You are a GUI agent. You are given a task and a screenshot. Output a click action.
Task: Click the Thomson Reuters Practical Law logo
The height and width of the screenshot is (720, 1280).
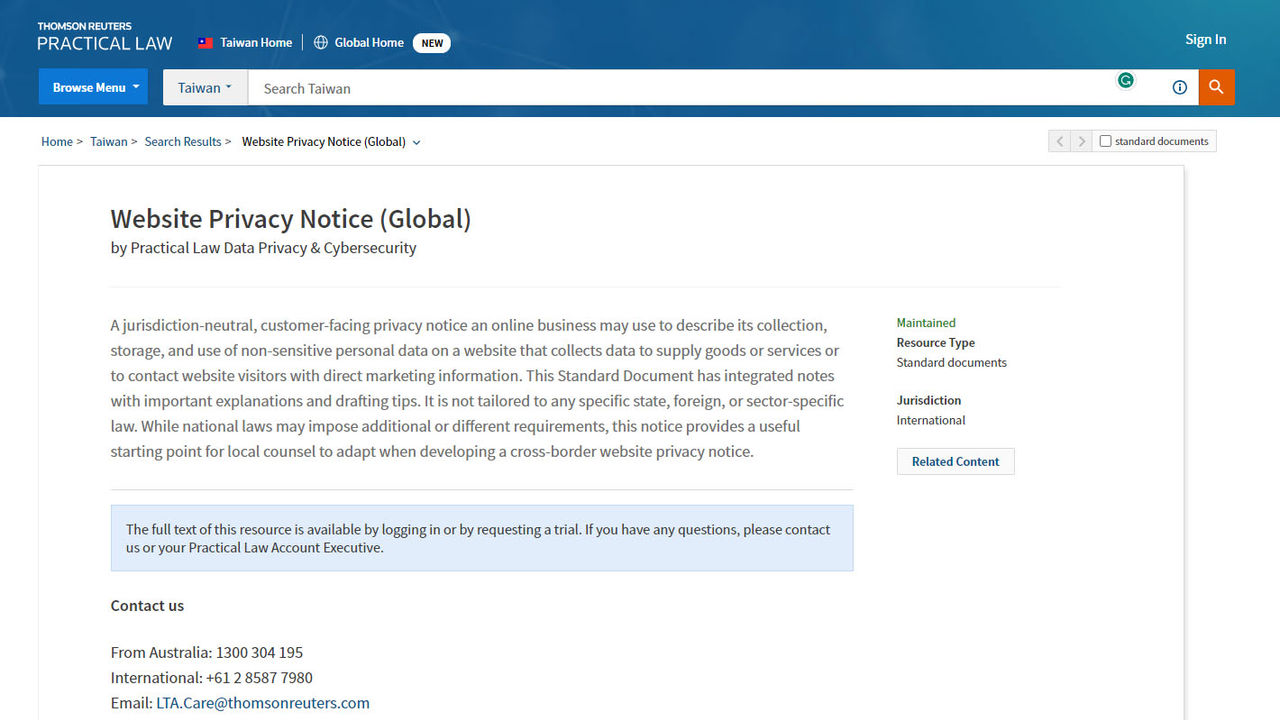(105, 37)
